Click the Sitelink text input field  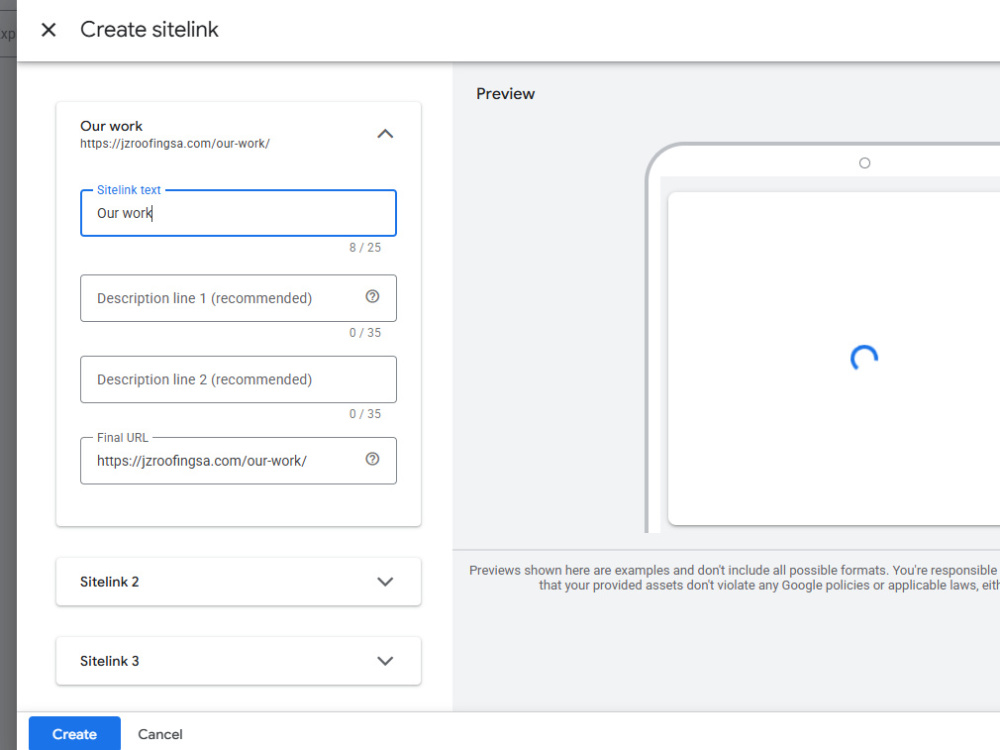tap(238, 213)
